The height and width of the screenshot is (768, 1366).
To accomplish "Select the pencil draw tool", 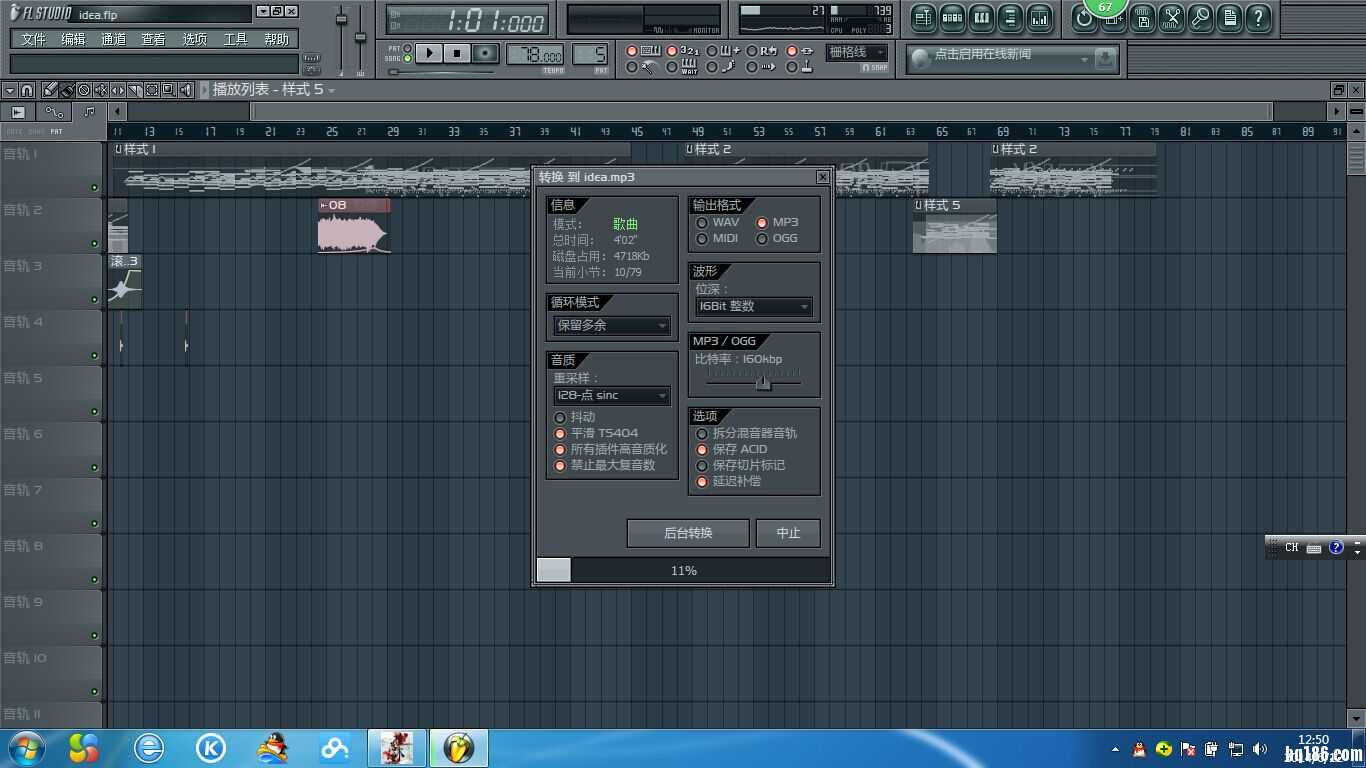I will (x=49, y=90).
